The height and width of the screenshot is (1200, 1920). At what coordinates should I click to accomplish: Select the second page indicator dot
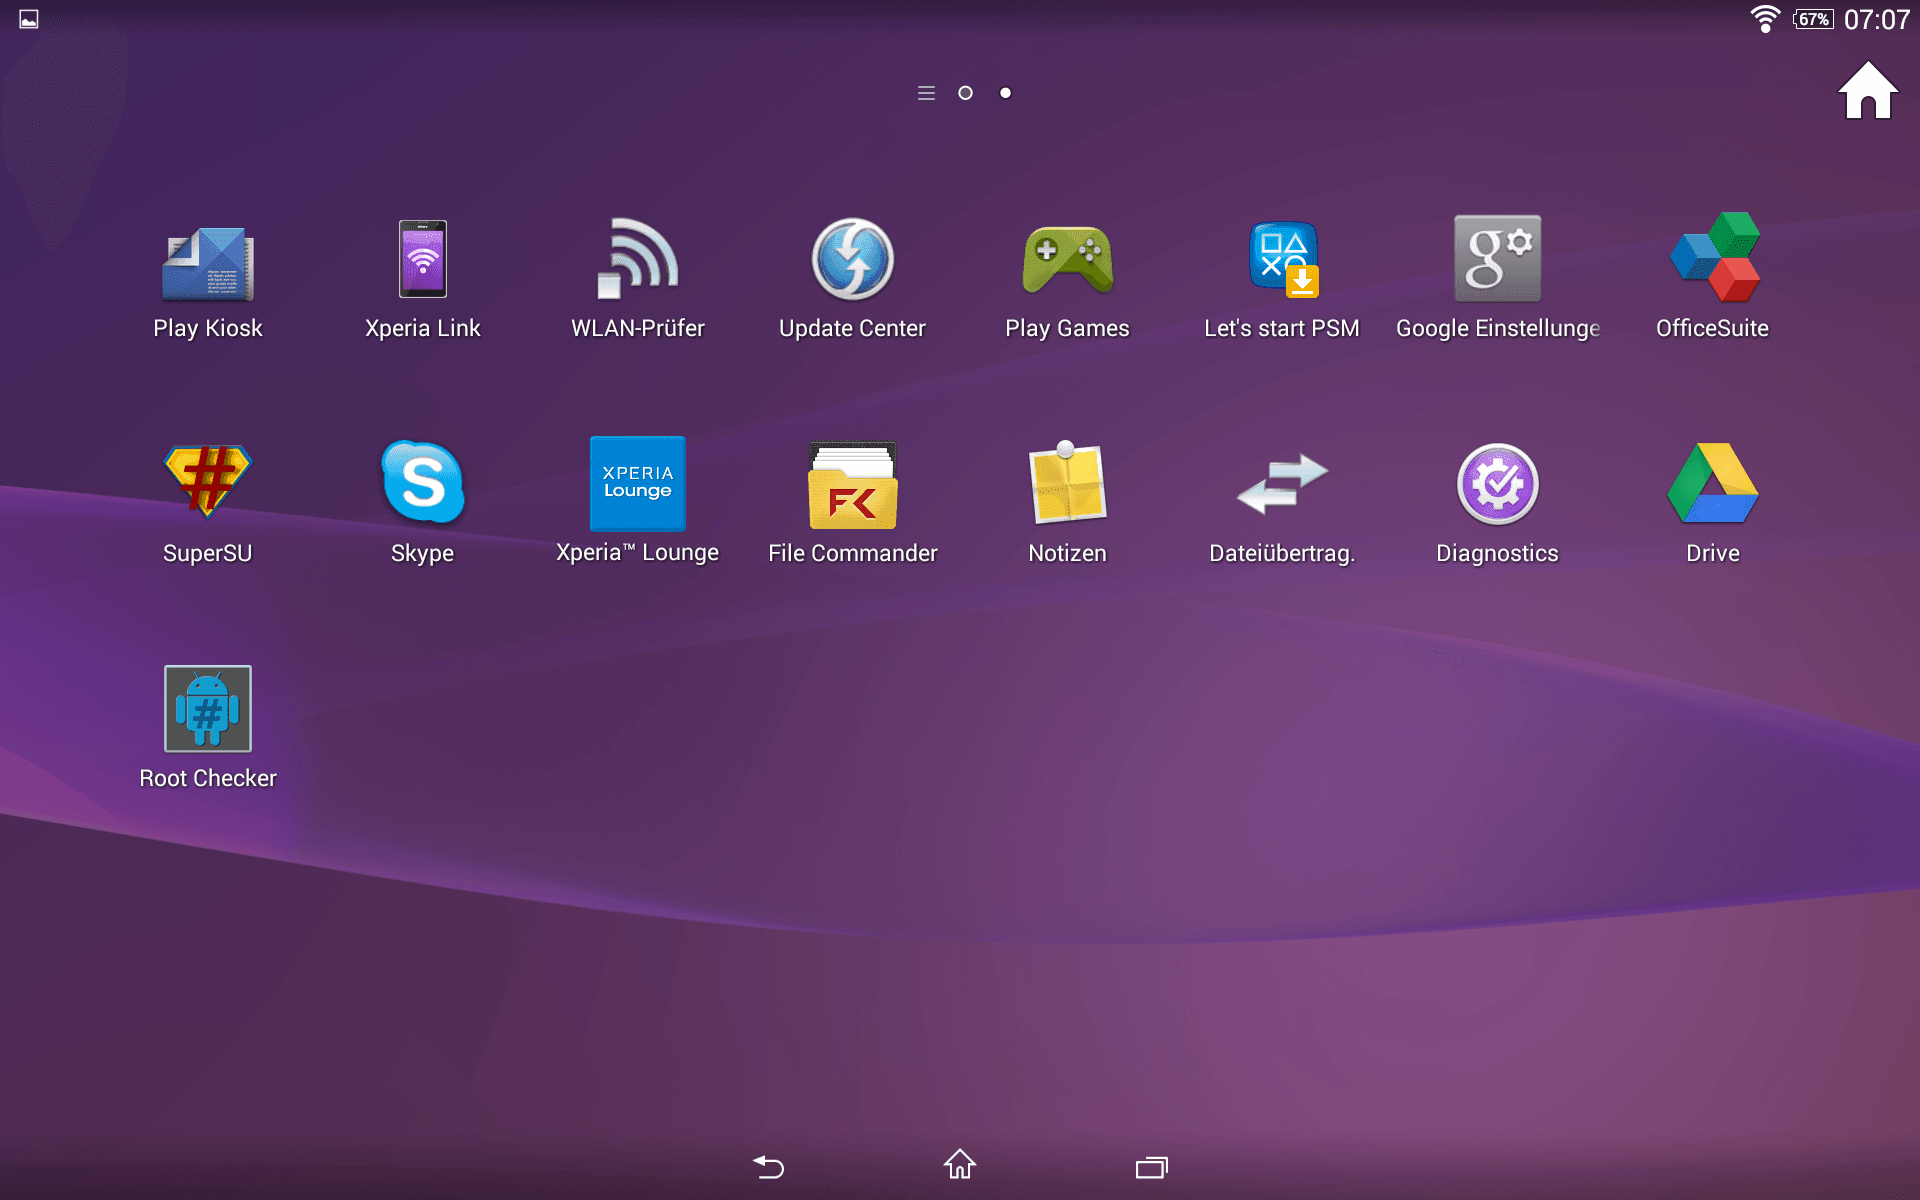click(x=1006, y=93)
